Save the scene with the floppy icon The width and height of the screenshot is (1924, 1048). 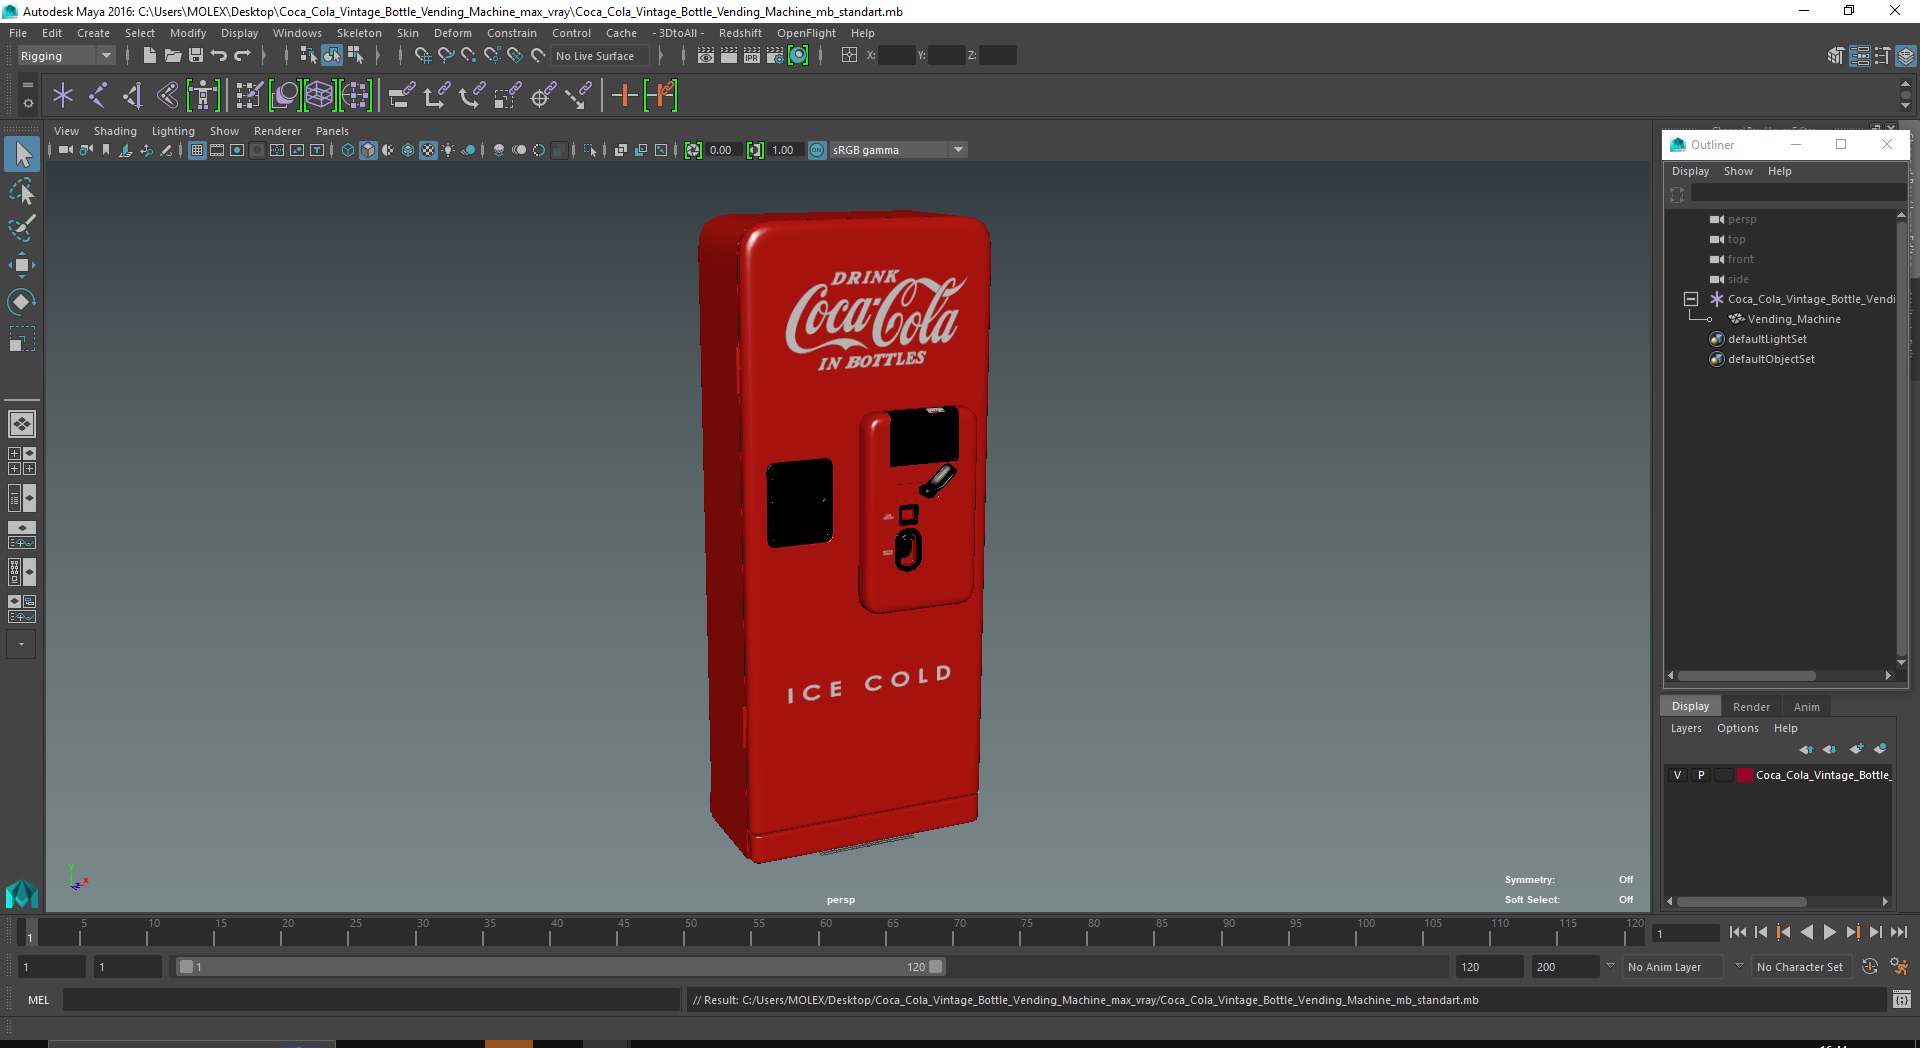(196, 56)
